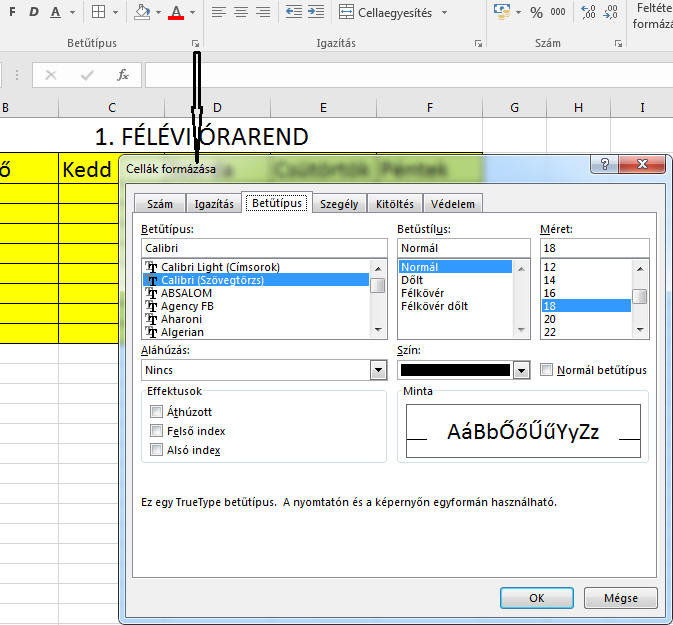The height and width of the screenshot is (625, 673).
Task: Click the black Szín color swatch
Action: click(455, 370)
